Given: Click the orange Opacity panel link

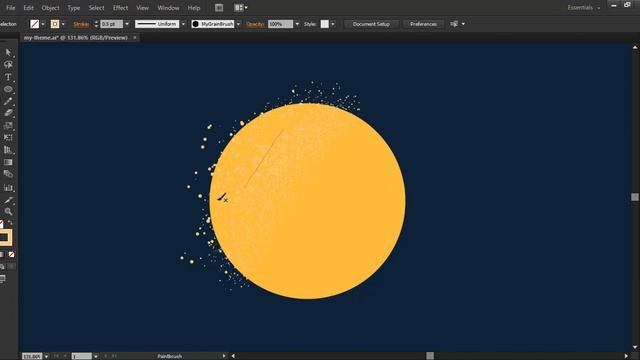Looking at the screenshot, I should click(255, 24).
